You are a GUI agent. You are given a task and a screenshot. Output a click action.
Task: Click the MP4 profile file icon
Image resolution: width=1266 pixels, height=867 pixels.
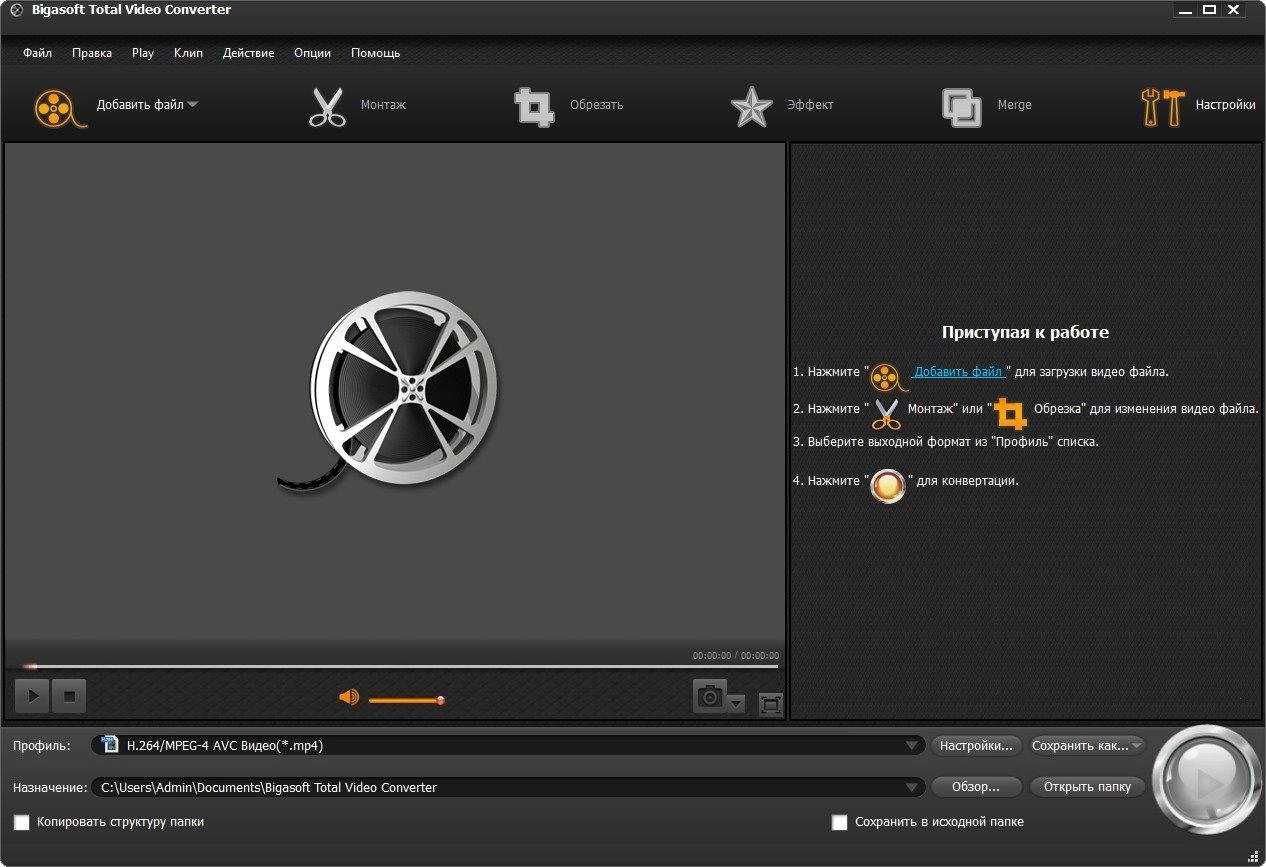109,744
